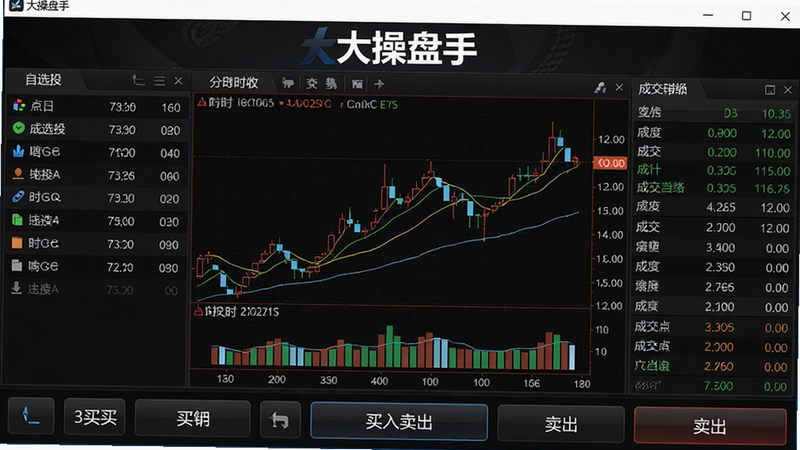Click the green check icon beside 成选投
The image size is (800, 450).
(19, 128)
